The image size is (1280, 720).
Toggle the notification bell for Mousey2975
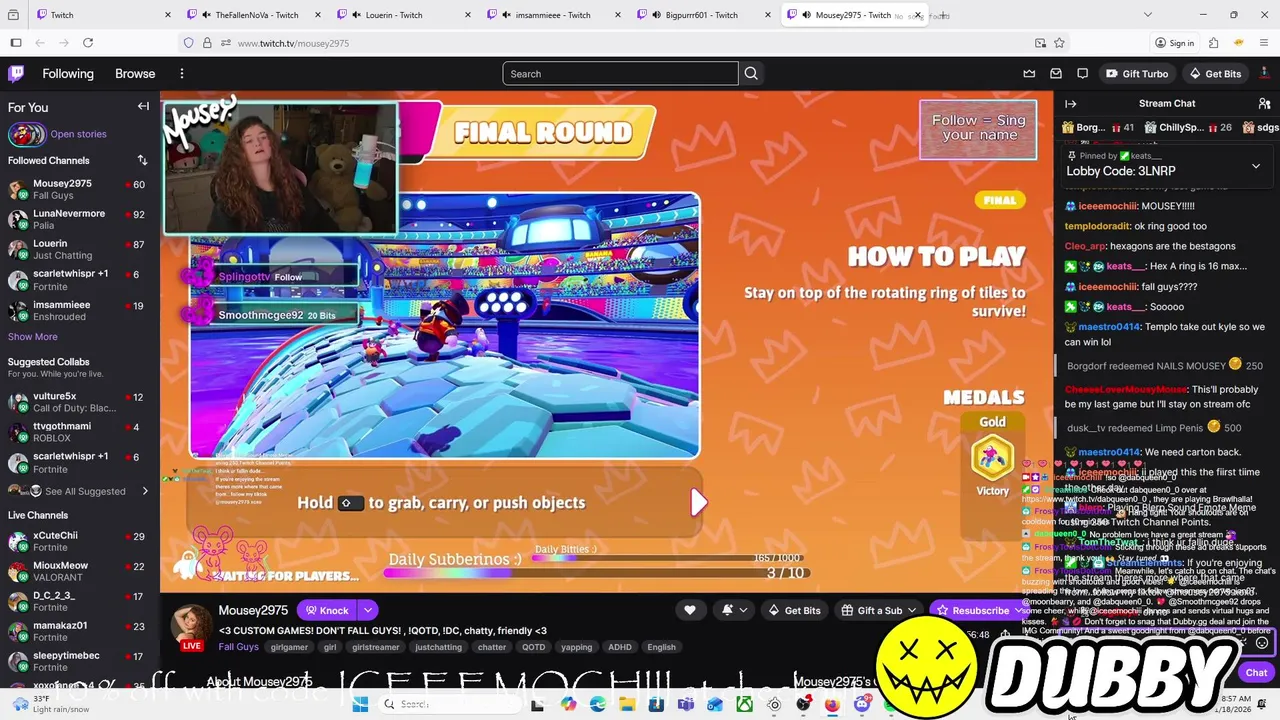click(x=732, y=610)
